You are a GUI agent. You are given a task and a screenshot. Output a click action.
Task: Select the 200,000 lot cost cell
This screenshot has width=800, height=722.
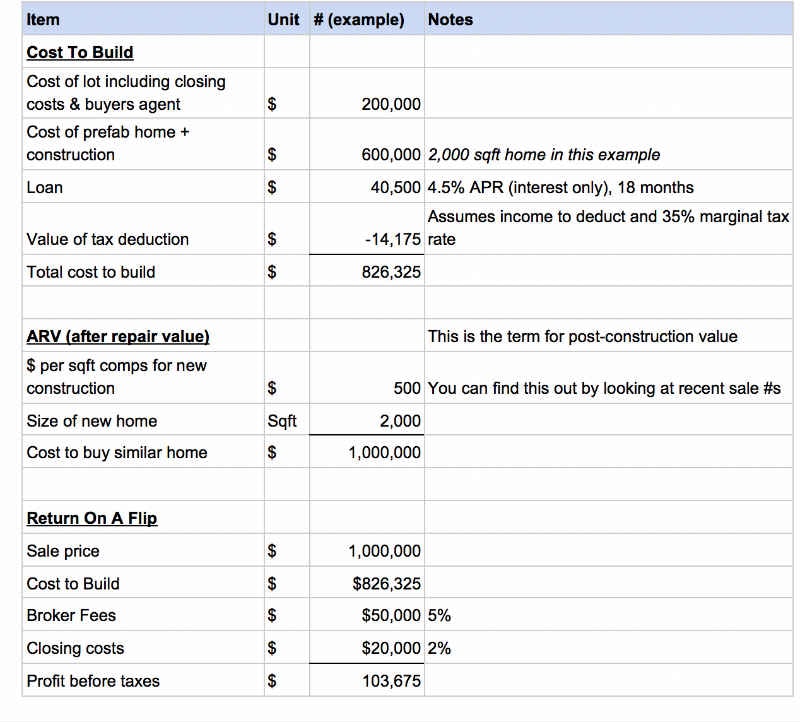click(x=367, y=93)
